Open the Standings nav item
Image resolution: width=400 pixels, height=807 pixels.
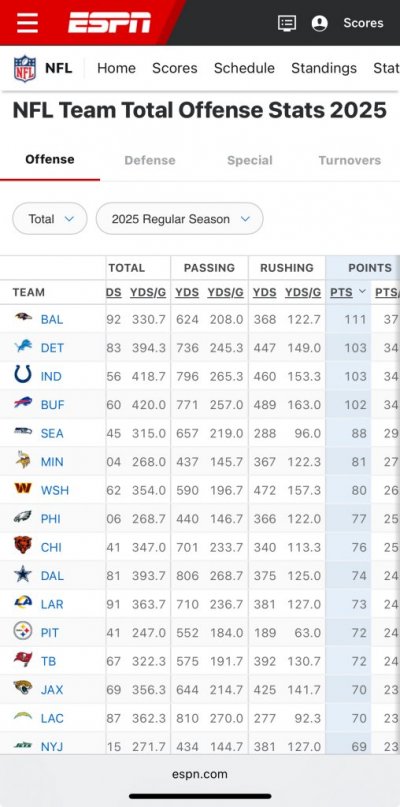[x=324, y=68]
